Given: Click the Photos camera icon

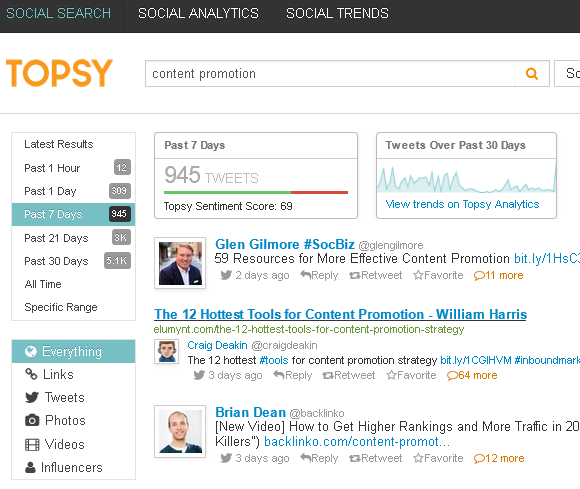Looking at the screenshot, I should [x=32, y=420].
